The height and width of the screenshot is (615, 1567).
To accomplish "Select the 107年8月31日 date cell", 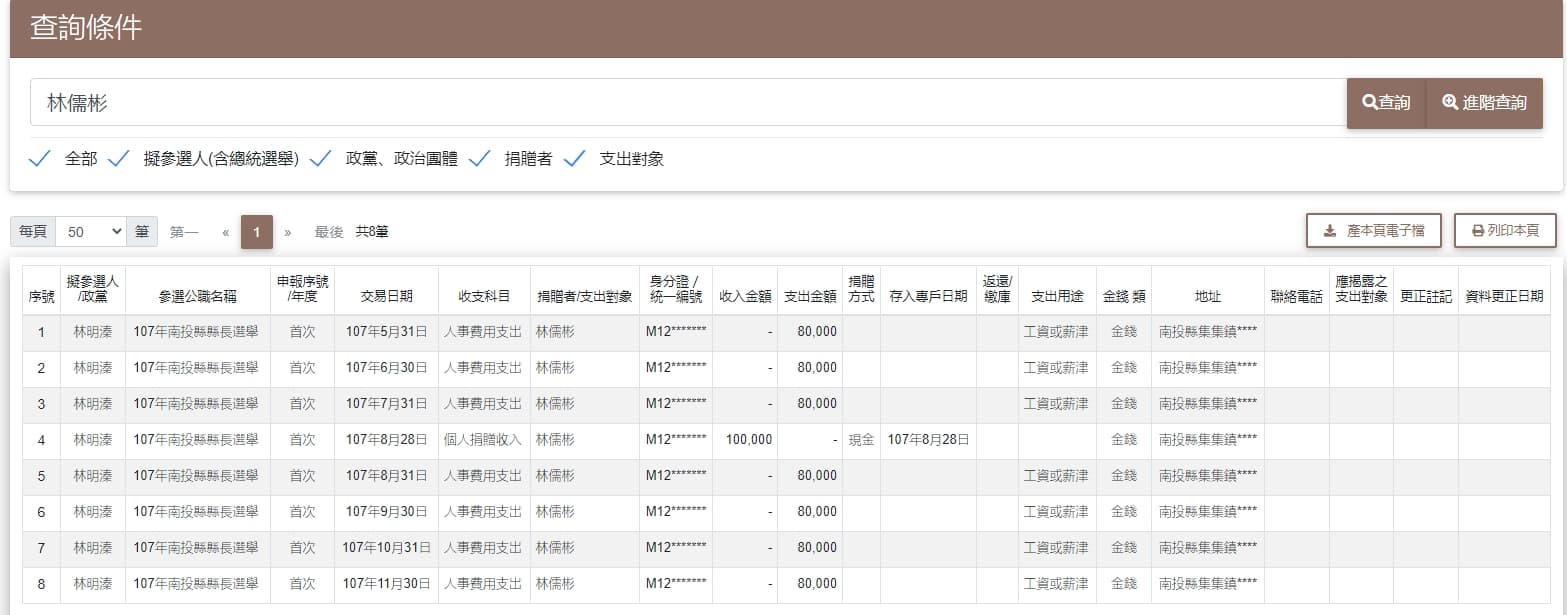I will [387, 476].
